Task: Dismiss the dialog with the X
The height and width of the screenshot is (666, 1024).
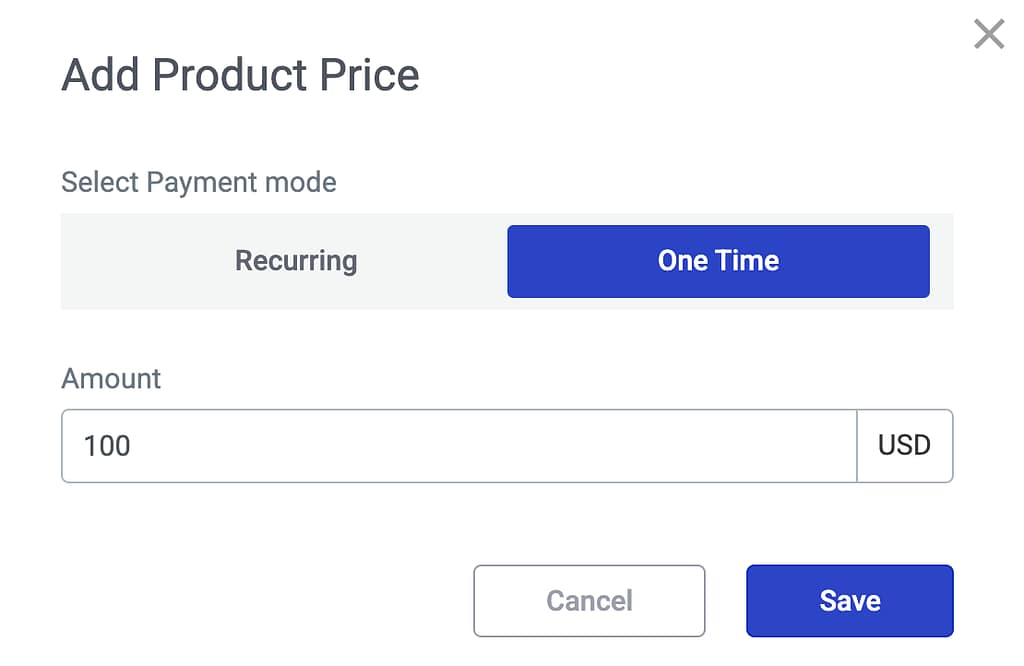Action: click(988, 35)
